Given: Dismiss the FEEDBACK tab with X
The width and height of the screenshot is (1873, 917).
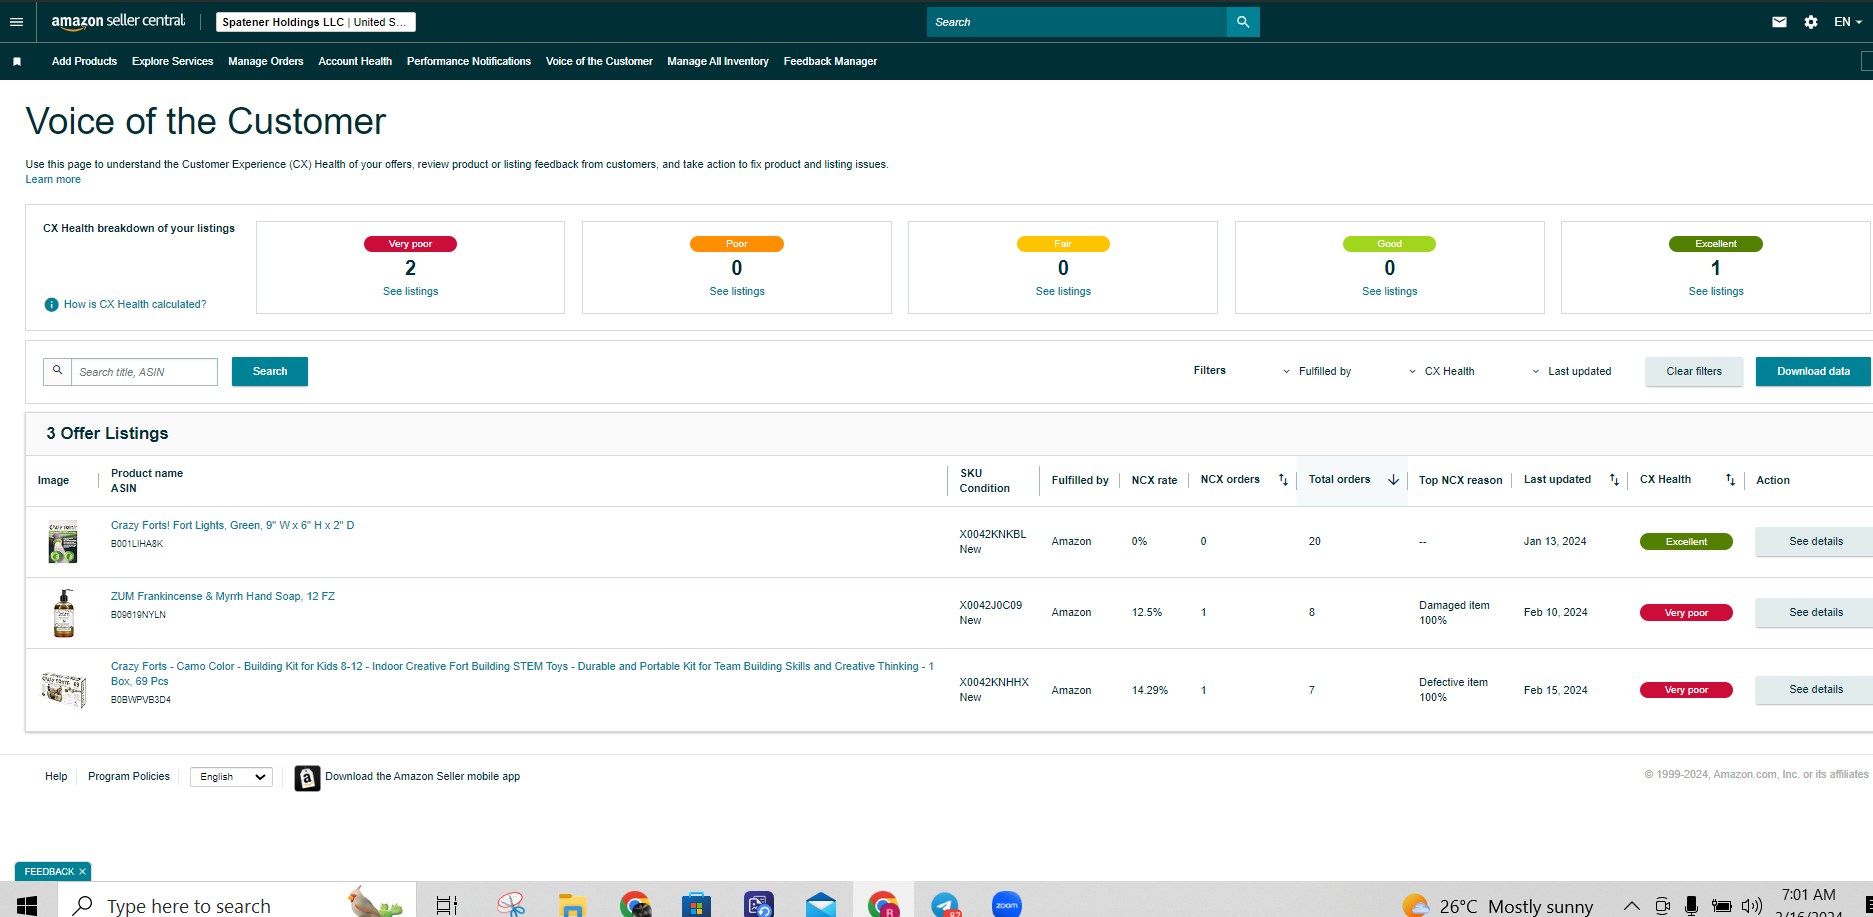Looking at the screenshot, I should coord(82,872).
